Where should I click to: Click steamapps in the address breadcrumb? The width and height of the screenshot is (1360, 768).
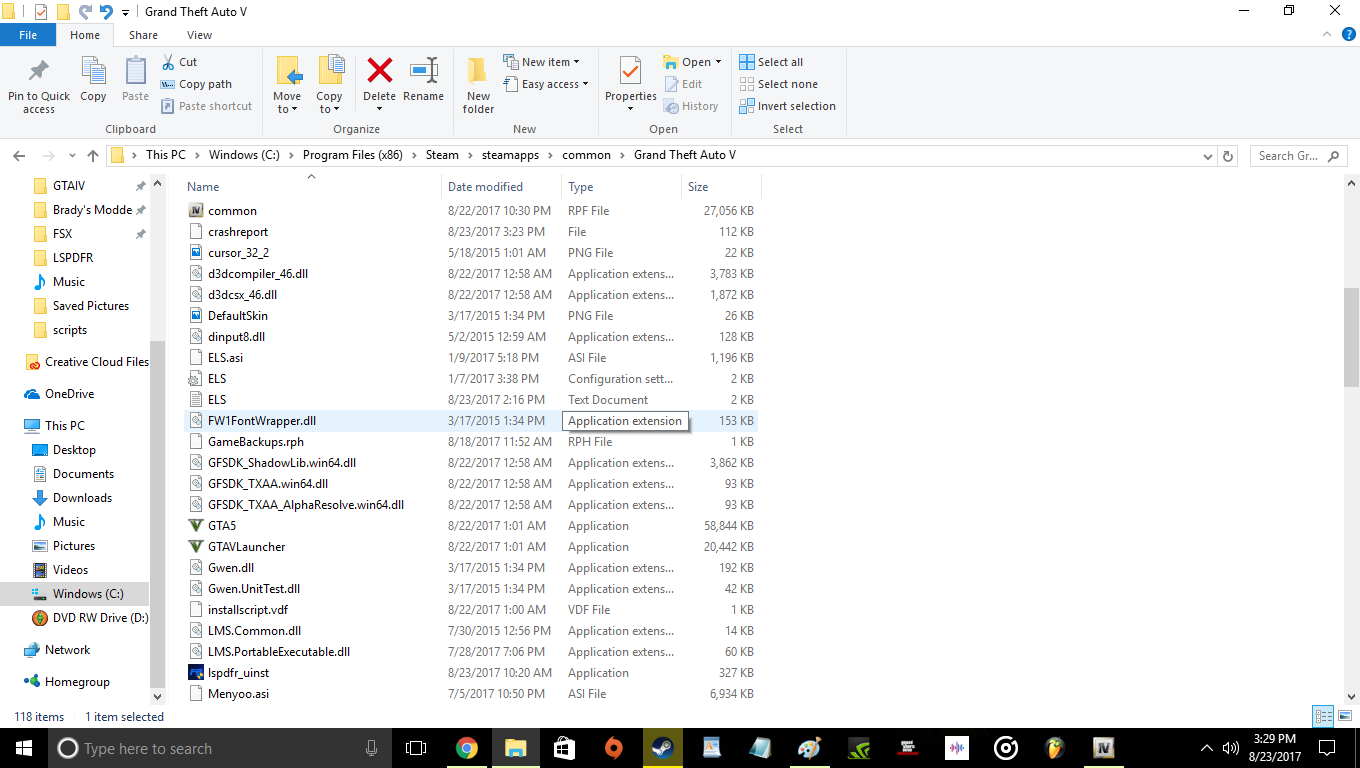pyautogui.click(x=510, y=155)
